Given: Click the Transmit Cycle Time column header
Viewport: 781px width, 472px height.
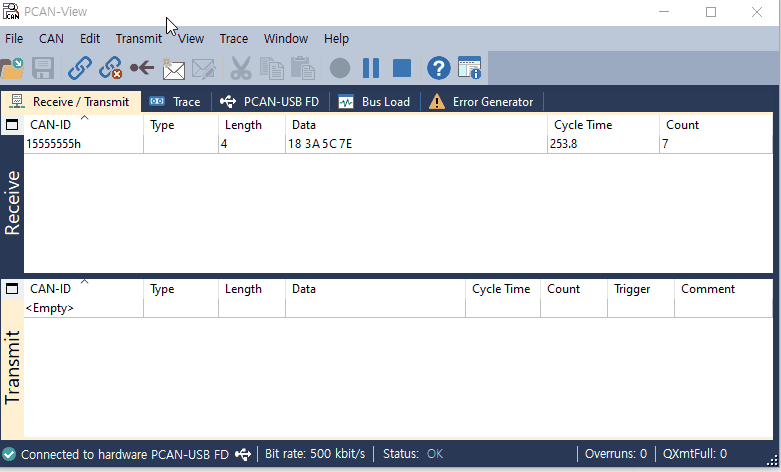Looking at the screenshot, I should coord(503,289).
